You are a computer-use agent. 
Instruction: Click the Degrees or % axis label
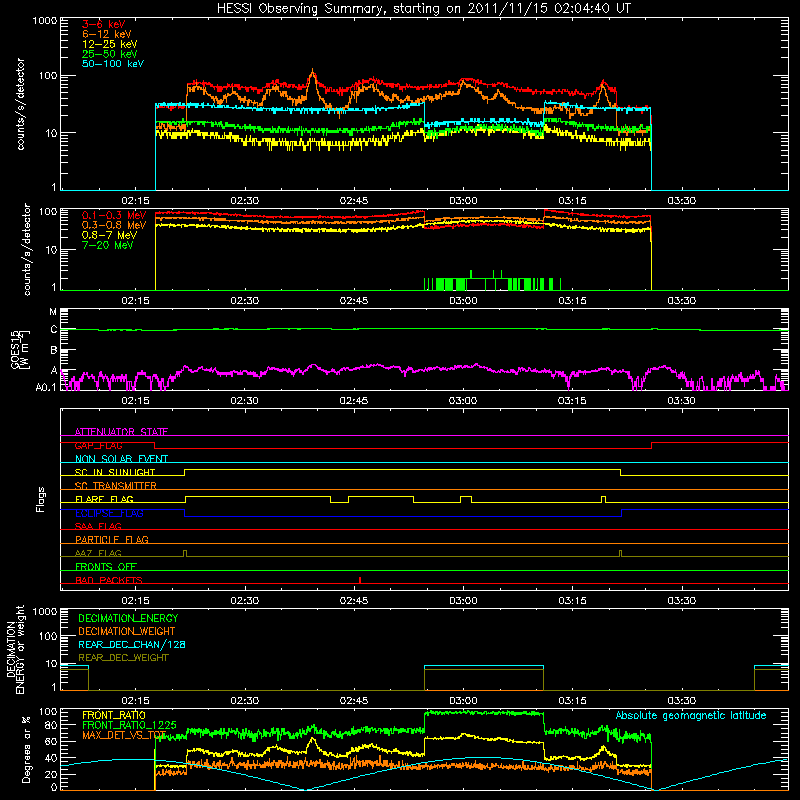tap(26, 749)
